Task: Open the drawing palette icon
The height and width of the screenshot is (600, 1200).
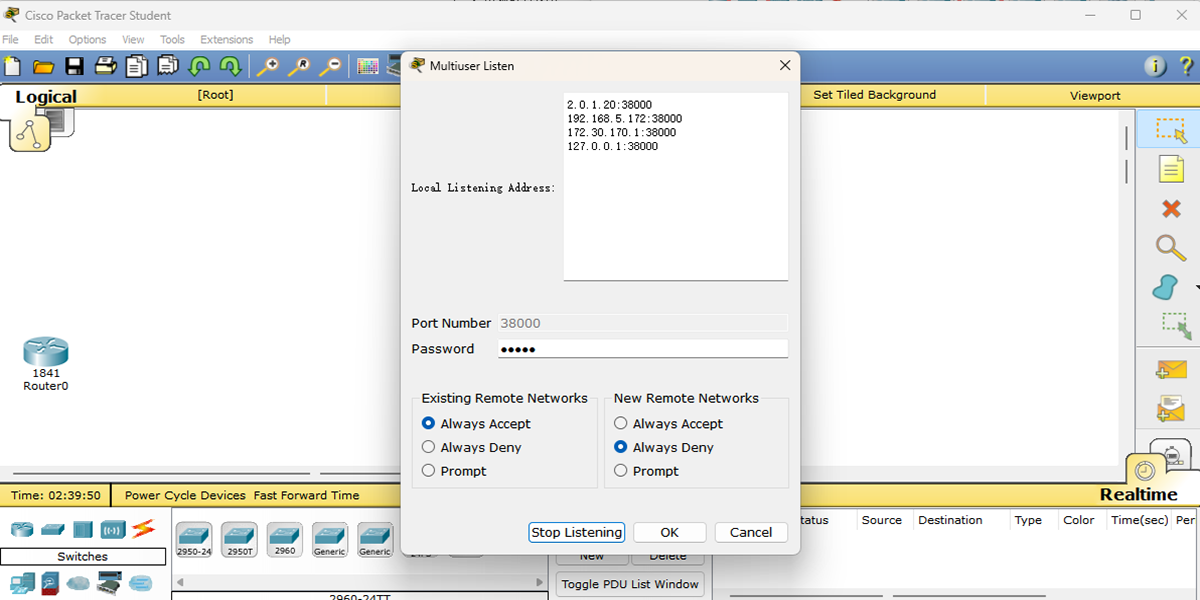Action: [x=368, y=67]
